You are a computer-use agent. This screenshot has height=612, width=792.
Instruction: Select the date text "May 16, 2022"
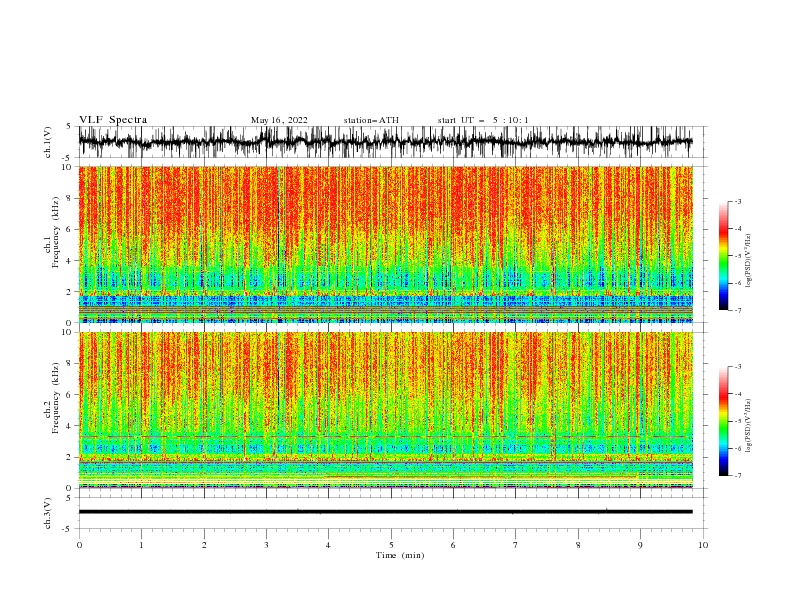point(279,120)
